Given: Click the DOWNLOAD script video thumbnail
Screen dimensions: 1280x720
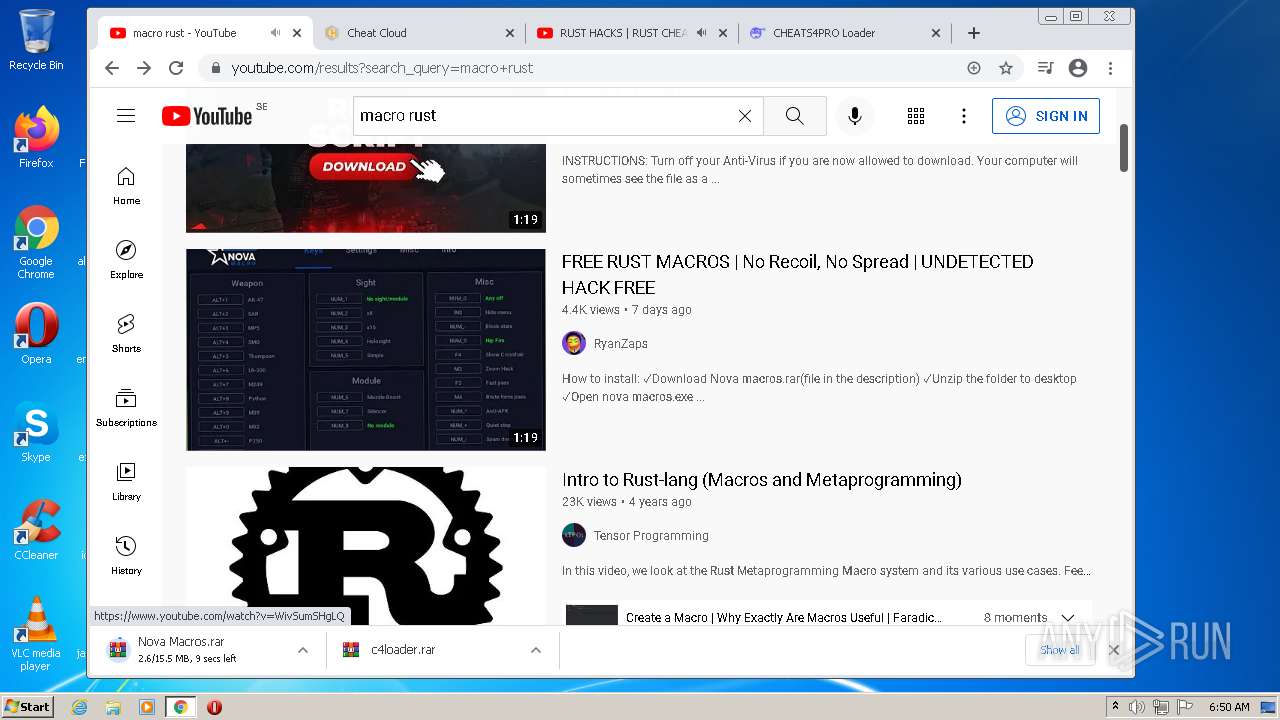Looking at the screenshot, I should pos(366,188).
